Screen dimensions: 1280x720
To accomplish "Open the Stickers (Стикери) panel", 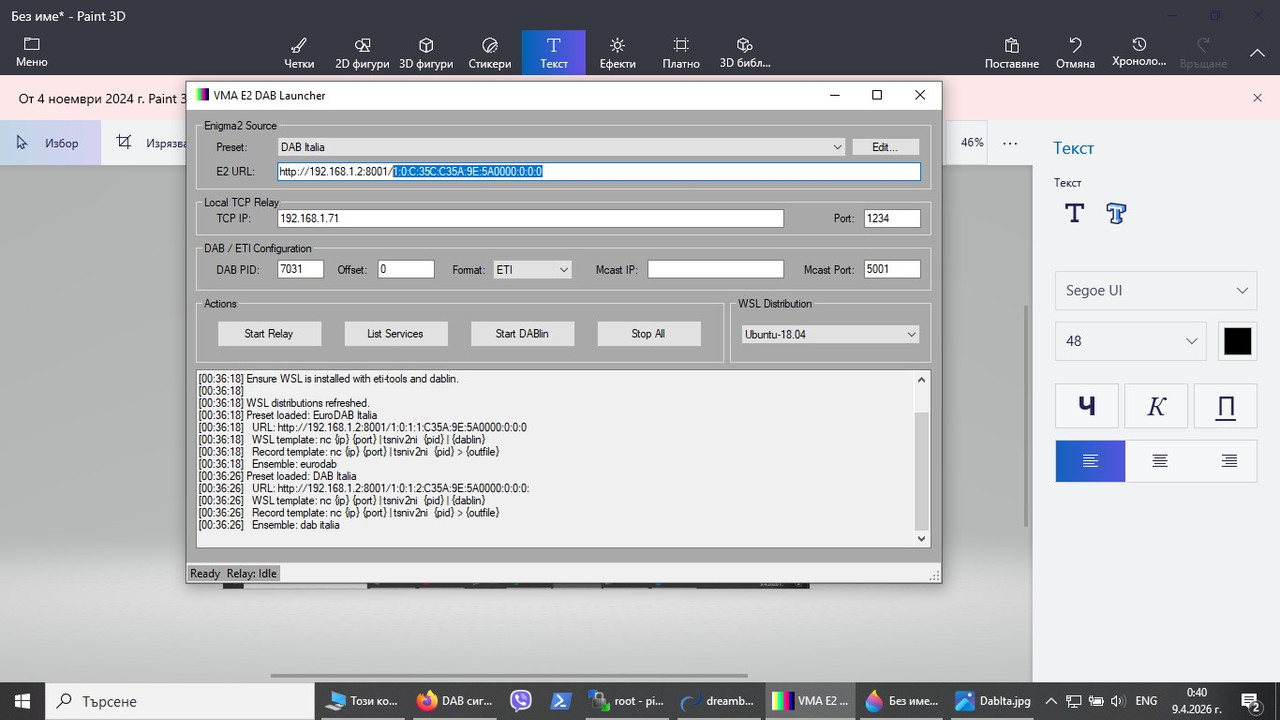I will tap(490, 53).
